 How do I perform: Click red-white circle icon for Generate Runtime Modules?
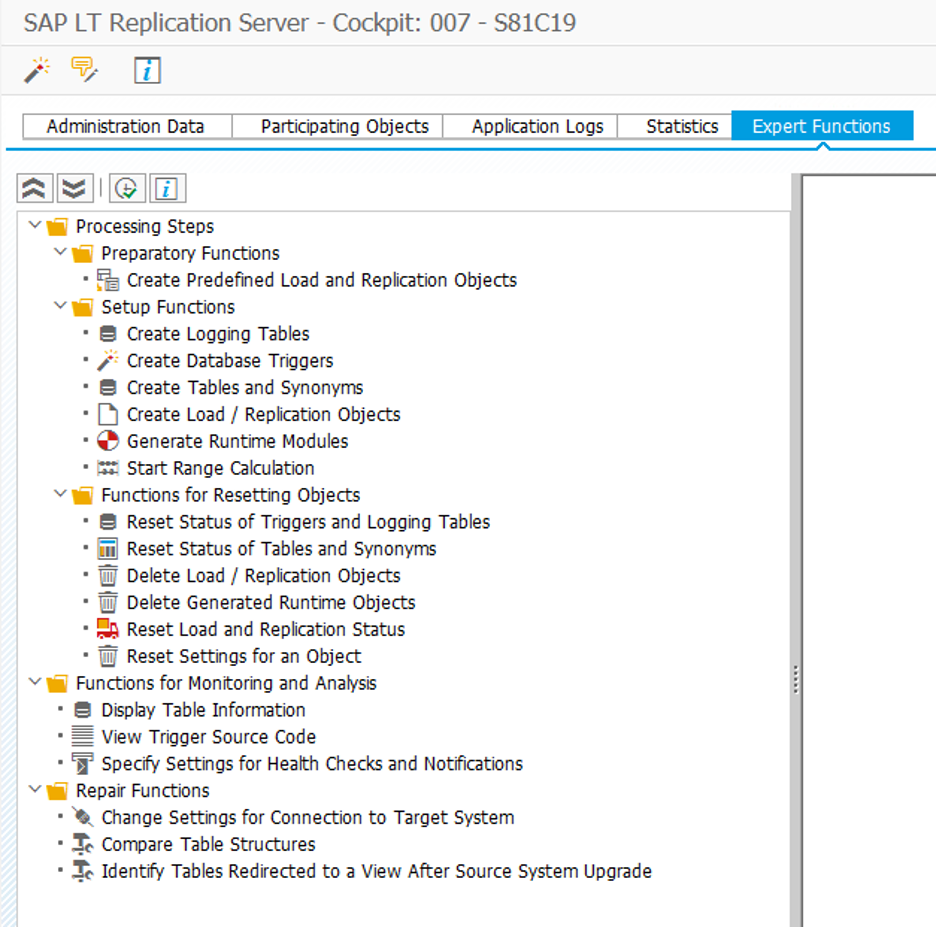click(108, 441)
